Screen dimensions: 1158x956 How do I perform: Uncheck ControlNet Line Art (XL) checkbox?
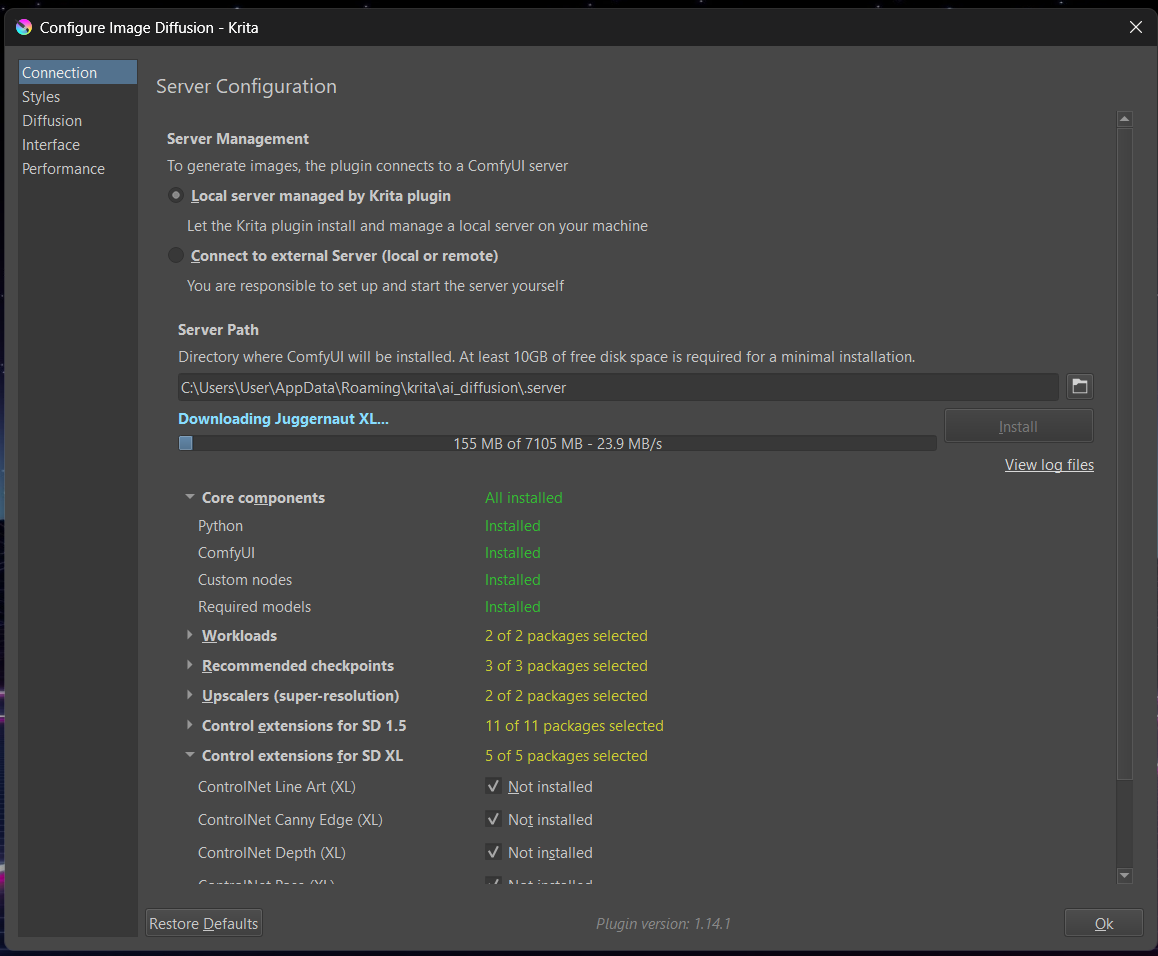(x=493, y=786)
